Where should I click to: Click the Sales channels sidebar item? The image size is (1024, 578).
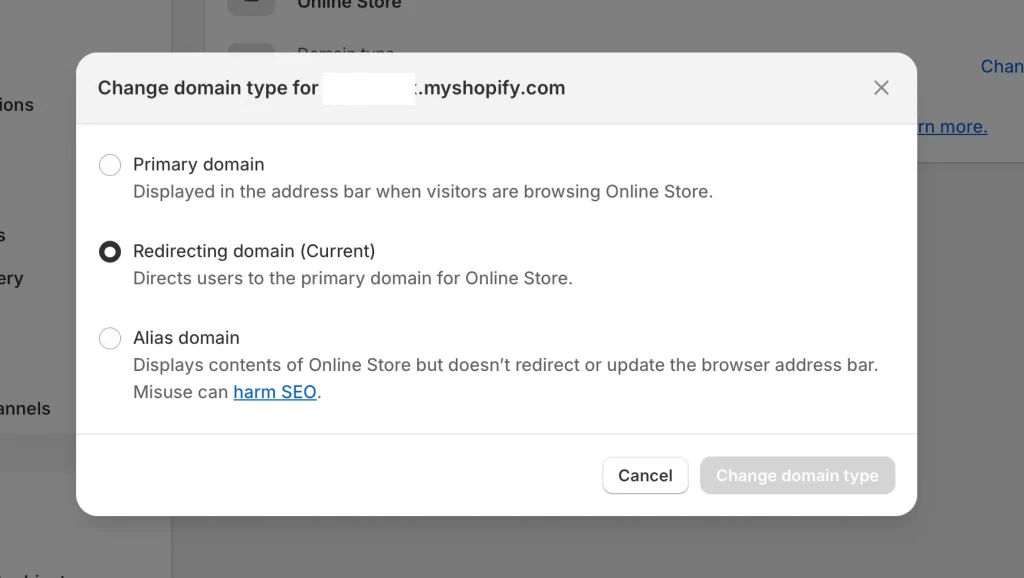click(x=25, y=408)
